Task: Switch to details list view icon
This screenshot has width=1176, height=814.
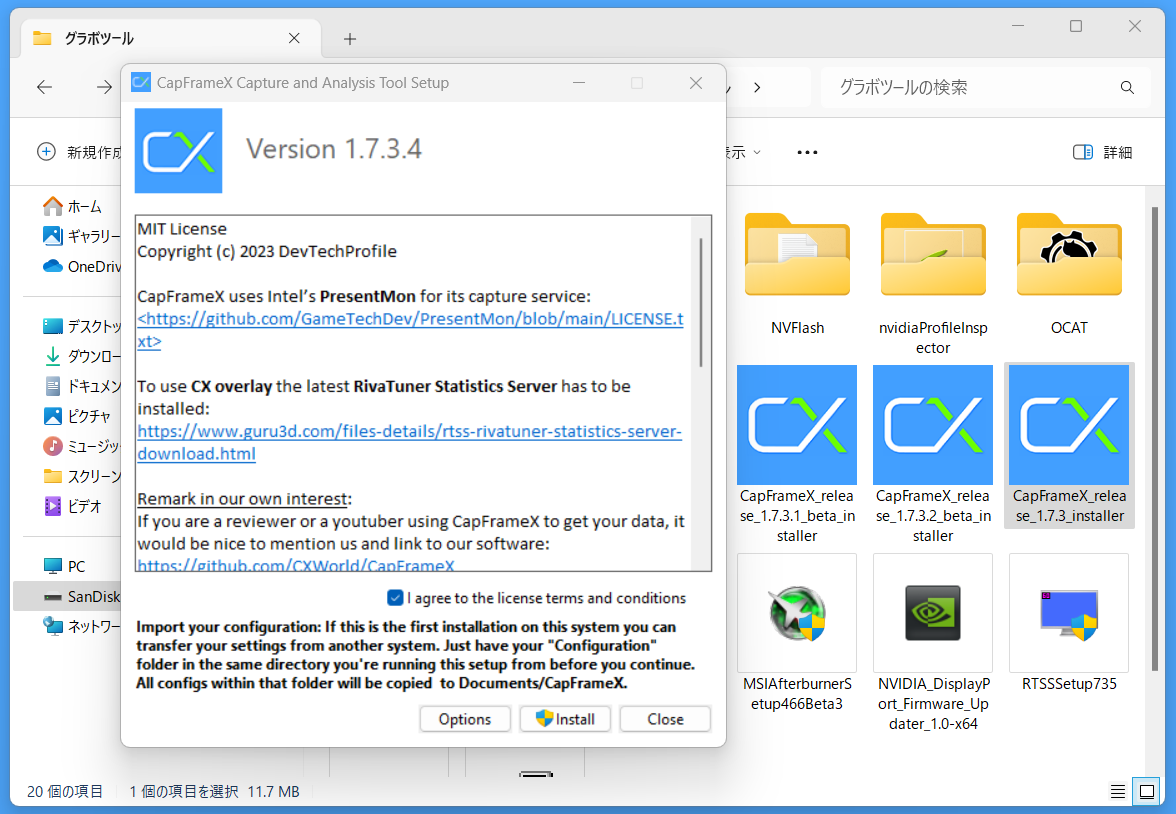Action: (1118, 791)
